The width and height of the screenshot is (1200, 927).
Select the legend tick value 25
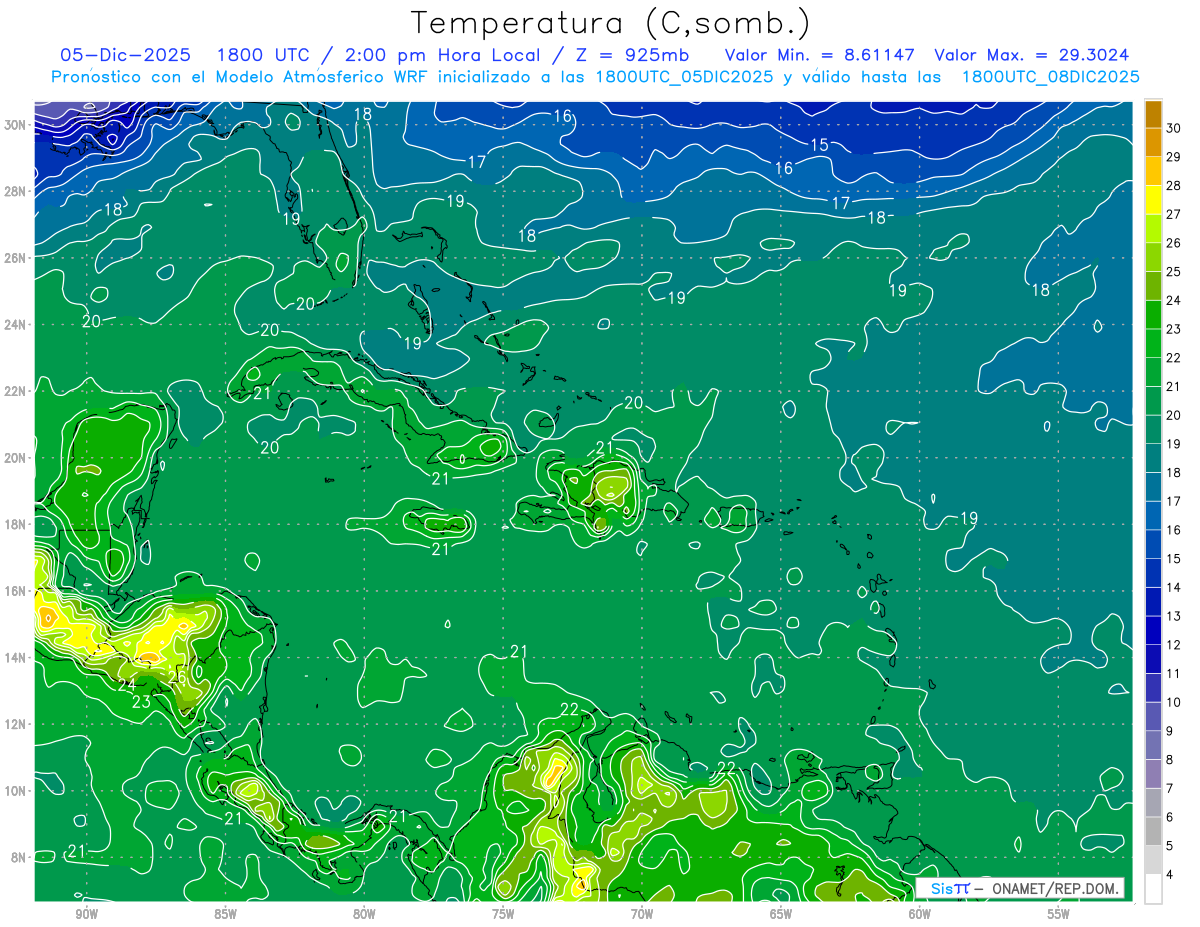(1173, 271)
